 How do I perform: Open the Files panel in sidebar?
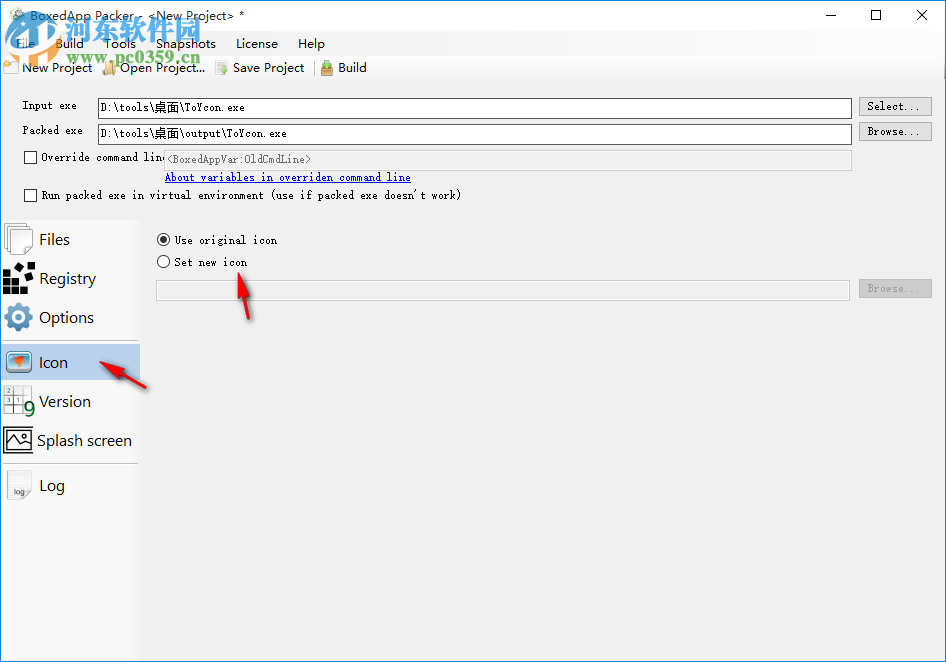[55, 239]
